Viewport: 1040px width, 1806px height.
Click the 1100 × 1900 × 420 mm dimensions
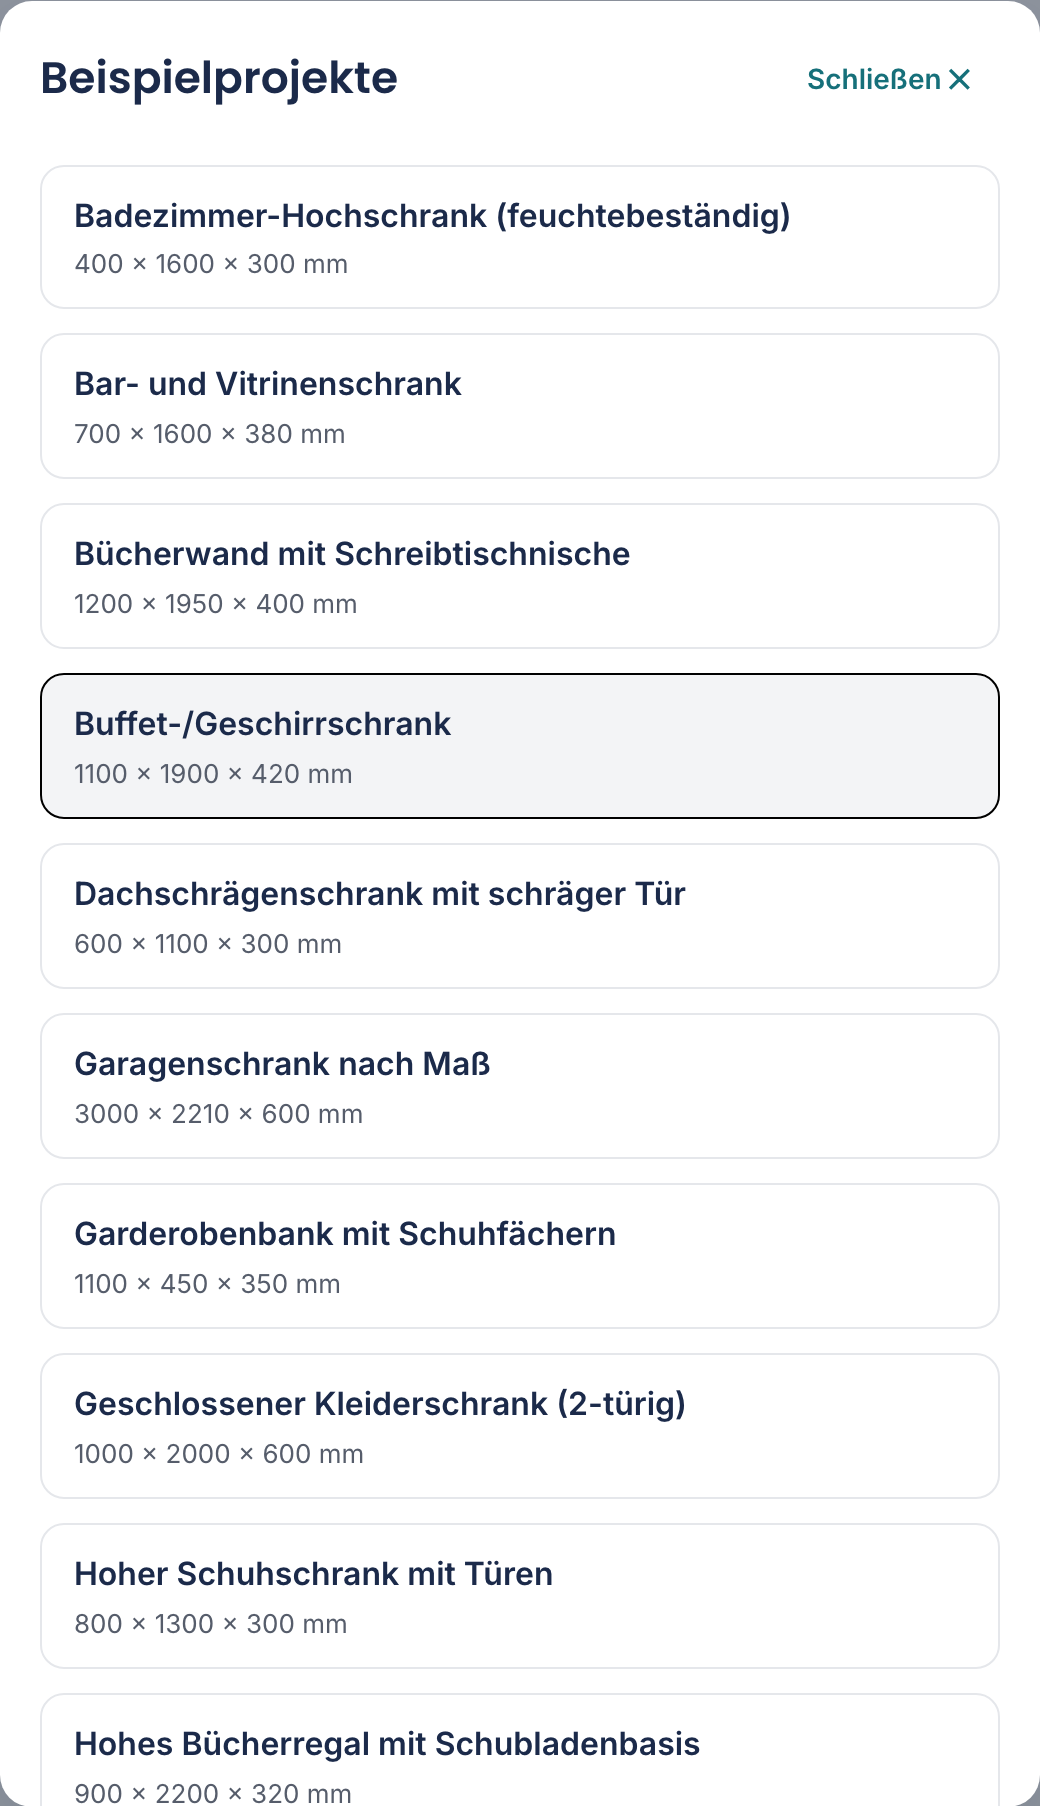213,774
